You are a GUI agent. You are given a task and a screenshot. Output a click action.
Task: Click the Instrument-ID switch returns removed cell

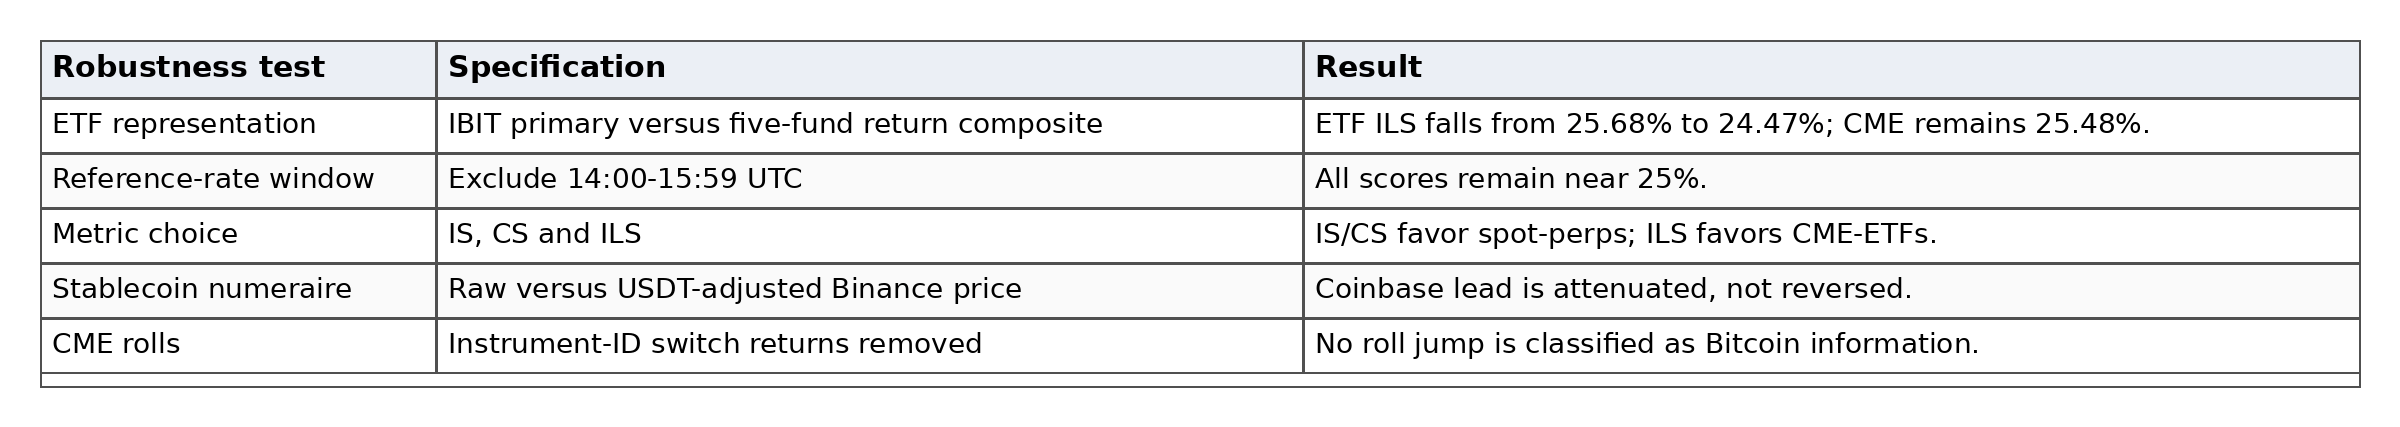click(869, 345)
